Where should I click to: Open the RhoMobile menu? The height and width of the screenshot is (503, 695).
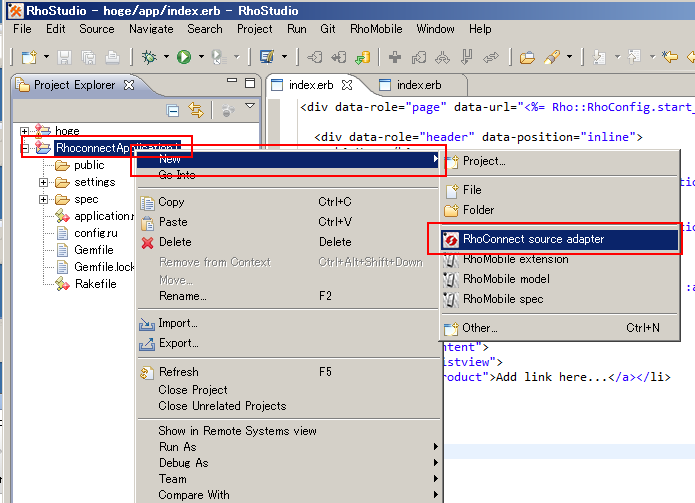pos(376,29)
